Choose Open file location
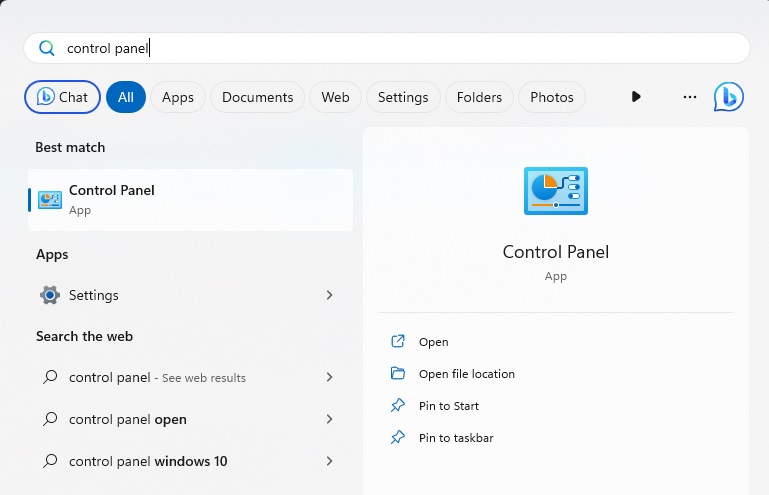 [x=466, y=374]
